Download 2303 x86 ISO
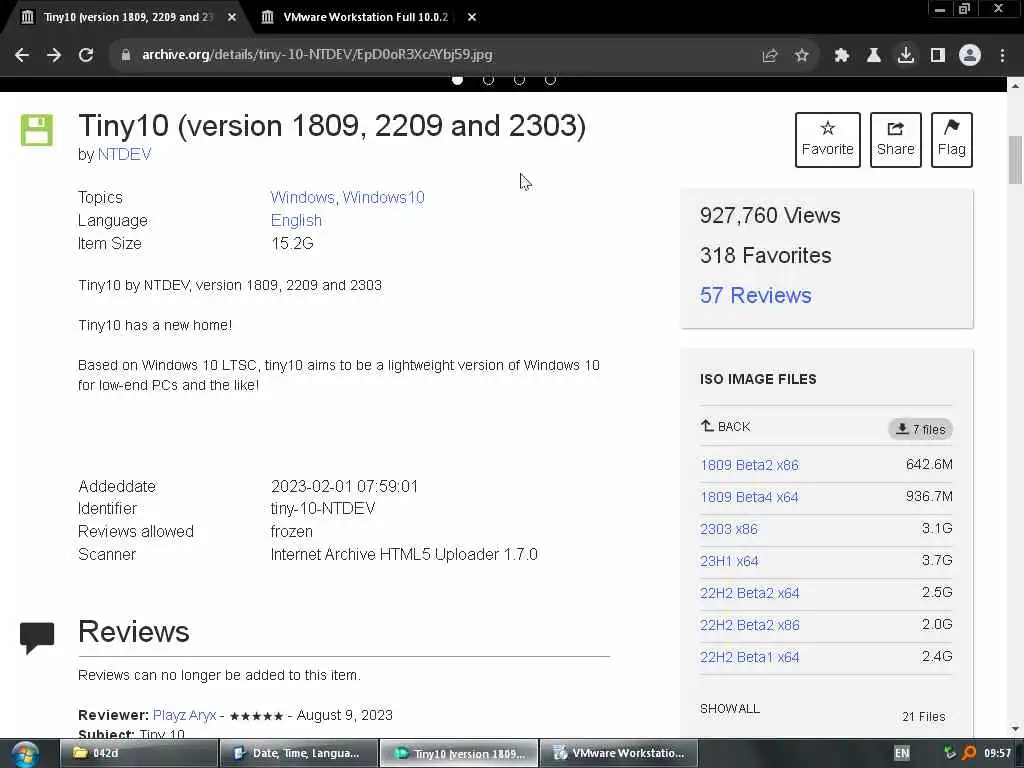The image size is (1024, 768). coord(729,529)
